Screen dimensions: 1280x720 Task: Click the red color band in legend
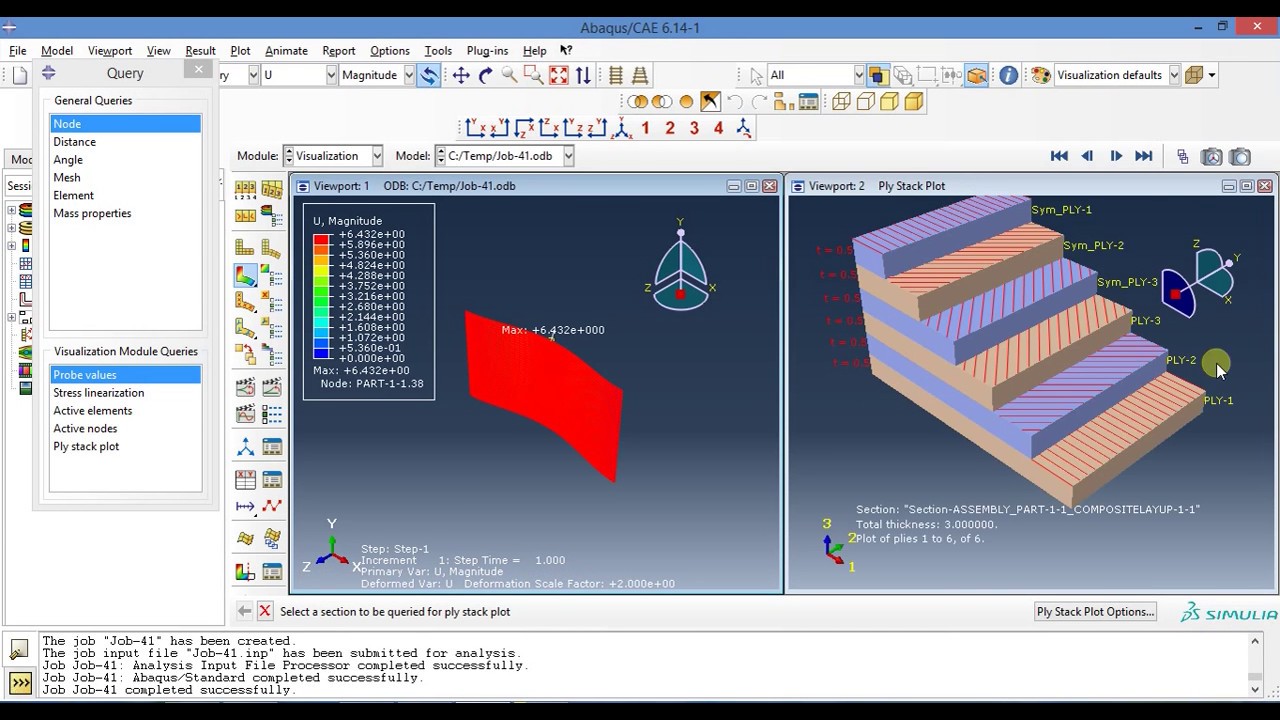(x=322, y=240)
